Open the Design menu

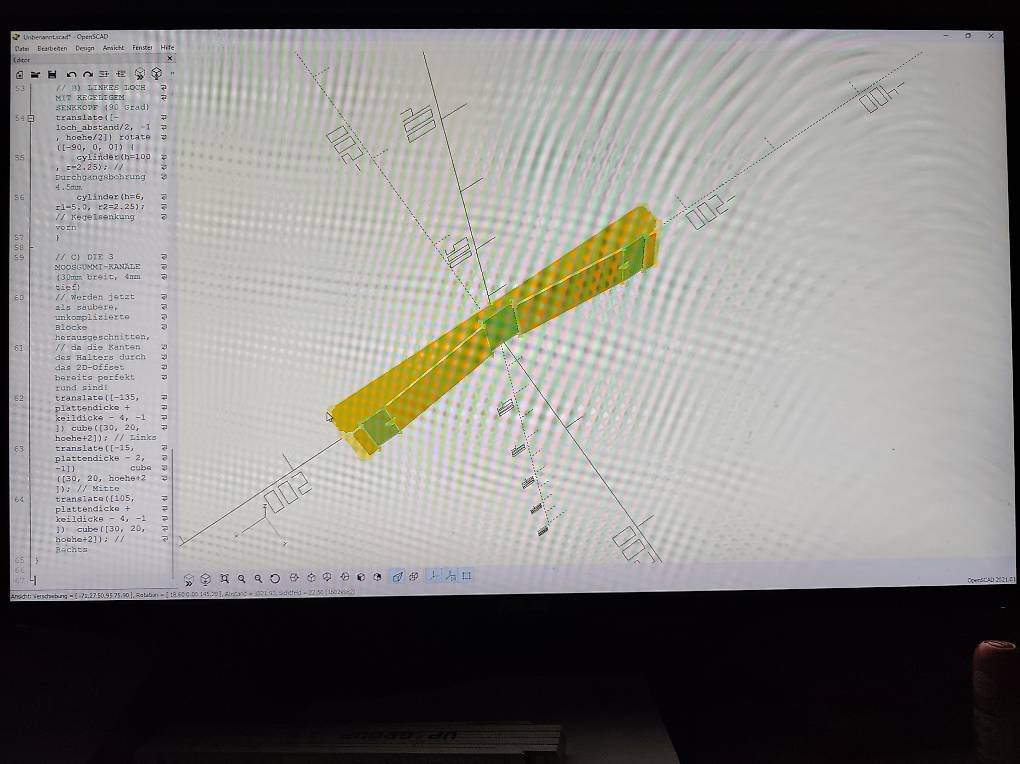pyautogui.click(x=85, y=48)
